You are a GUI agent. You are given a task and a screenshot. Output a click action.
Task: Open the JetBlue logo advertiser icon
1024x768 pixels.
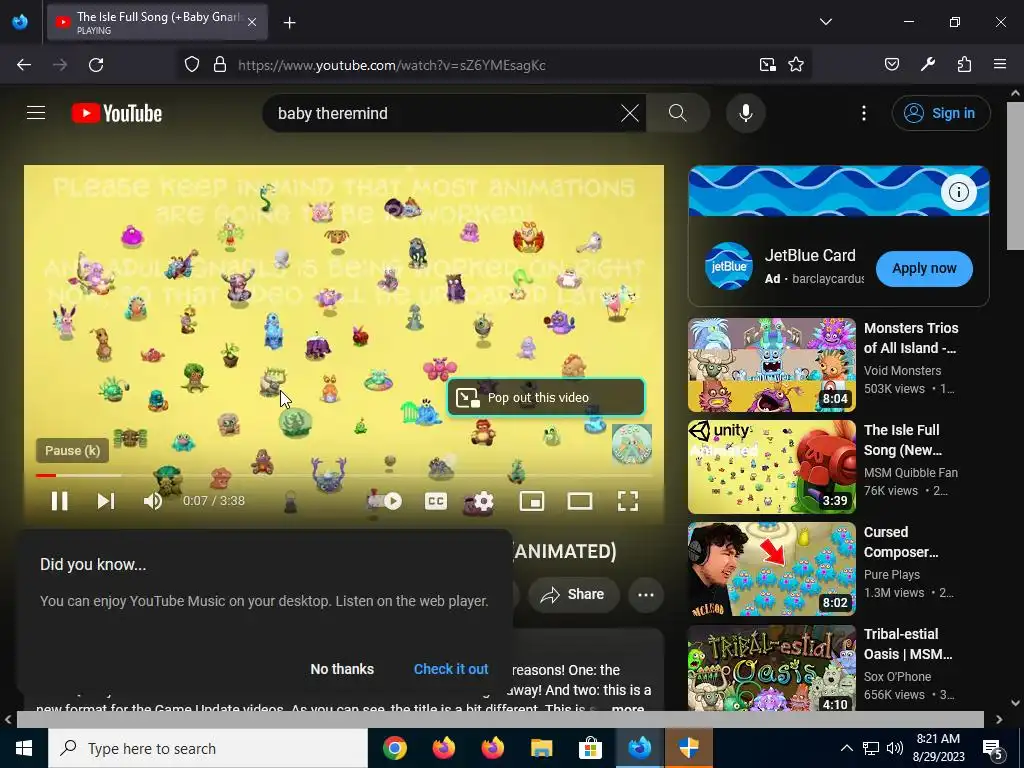[728, 266]
